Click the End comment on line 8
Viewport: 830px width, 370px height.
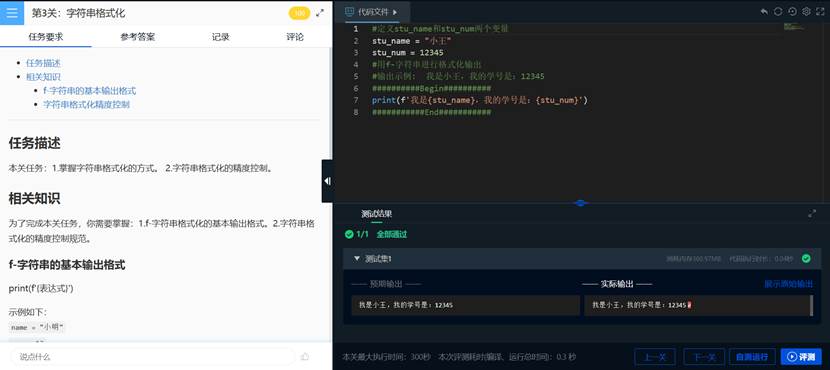(x=431, y=112)
